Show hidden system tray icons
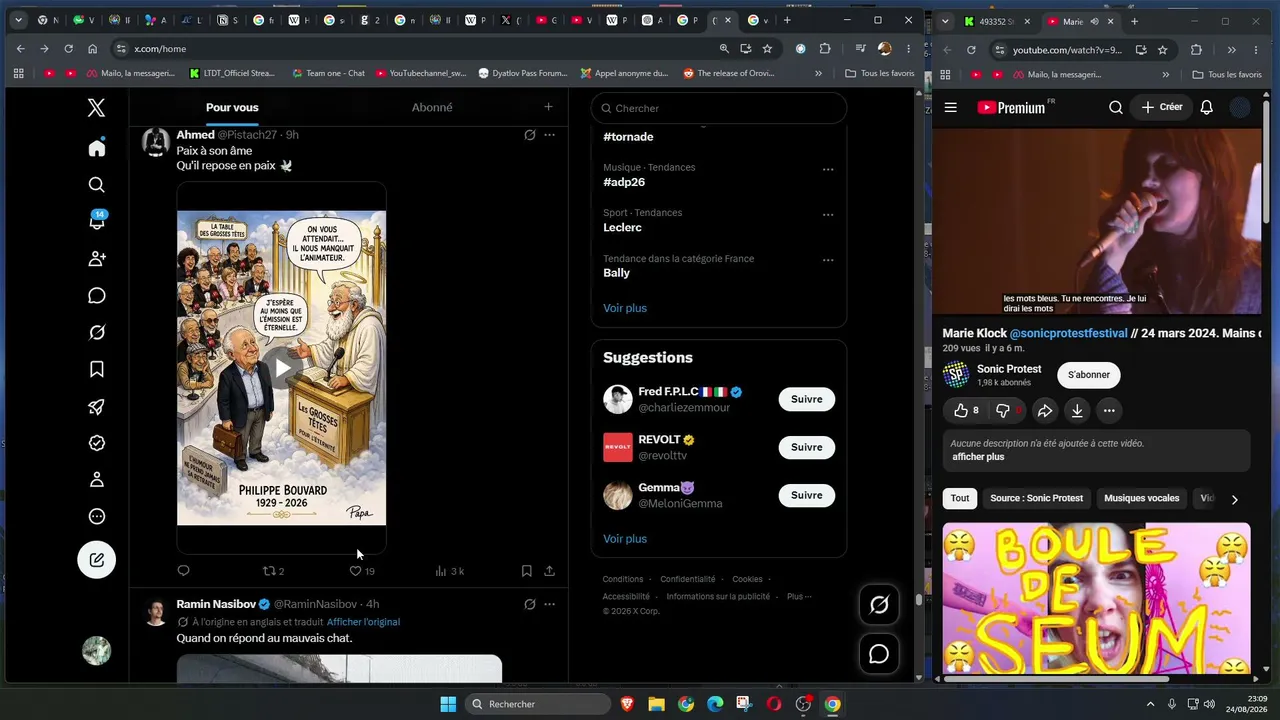Screen dimensions: 1280x720 pos(1150,704)
